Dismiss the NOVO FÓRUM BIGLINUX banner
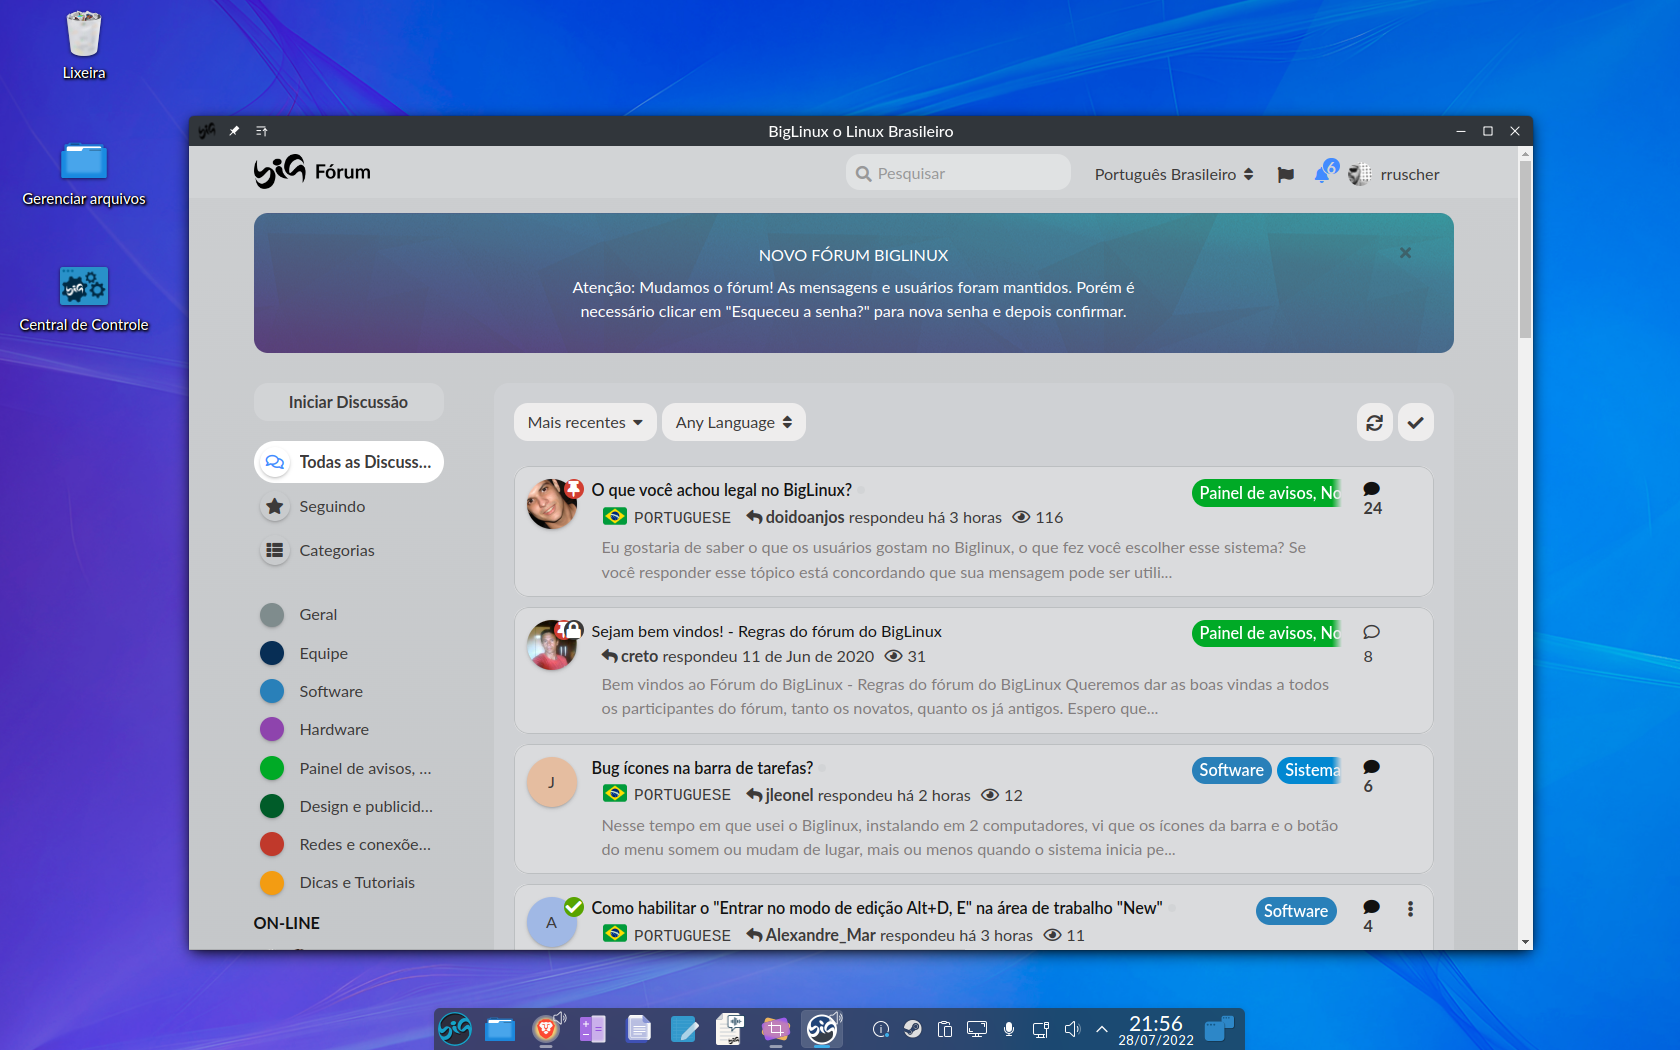Image resolution: width=1680 pixels, height=1050 pixels. pos(1405,253)
